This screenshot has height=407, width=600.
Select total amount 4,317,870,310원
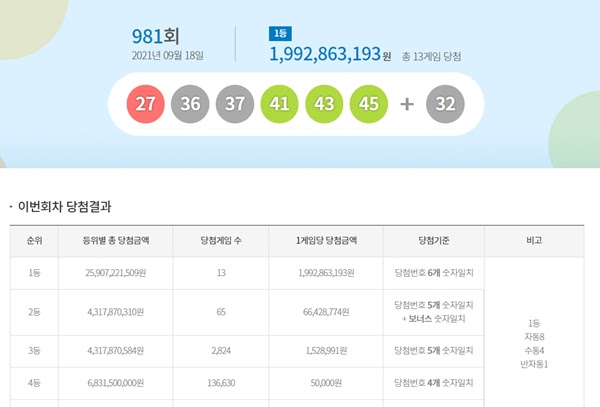[116, 312]
